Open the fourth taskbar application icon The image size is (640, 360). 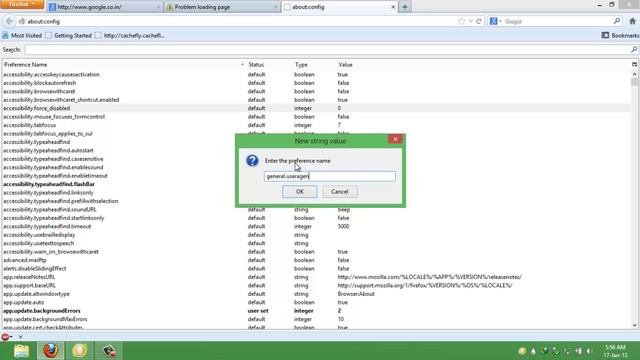[x=109, y=351]
